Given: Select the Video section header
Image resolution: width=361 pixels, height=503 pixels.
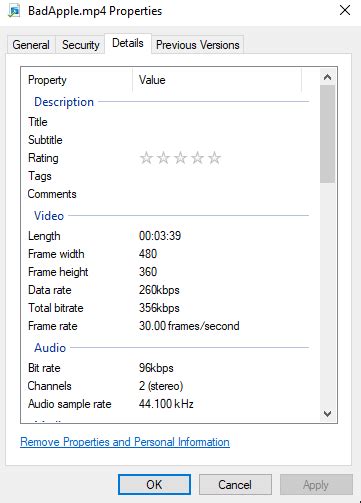Looking at the screenshot, I should point(49,216).
